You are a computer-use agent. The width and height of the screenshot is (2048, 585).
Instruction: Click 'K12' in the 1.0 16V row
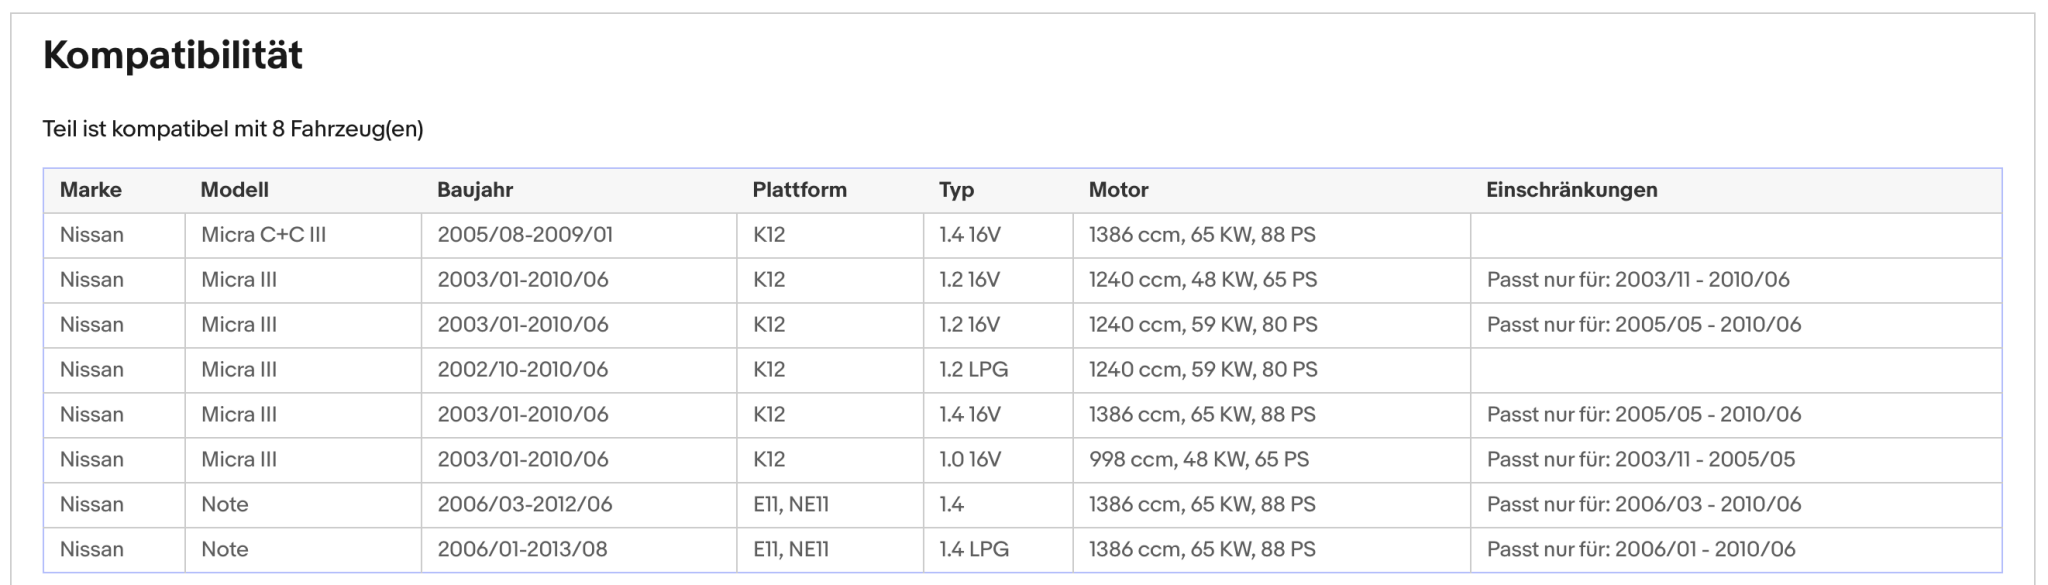(769, 460)
